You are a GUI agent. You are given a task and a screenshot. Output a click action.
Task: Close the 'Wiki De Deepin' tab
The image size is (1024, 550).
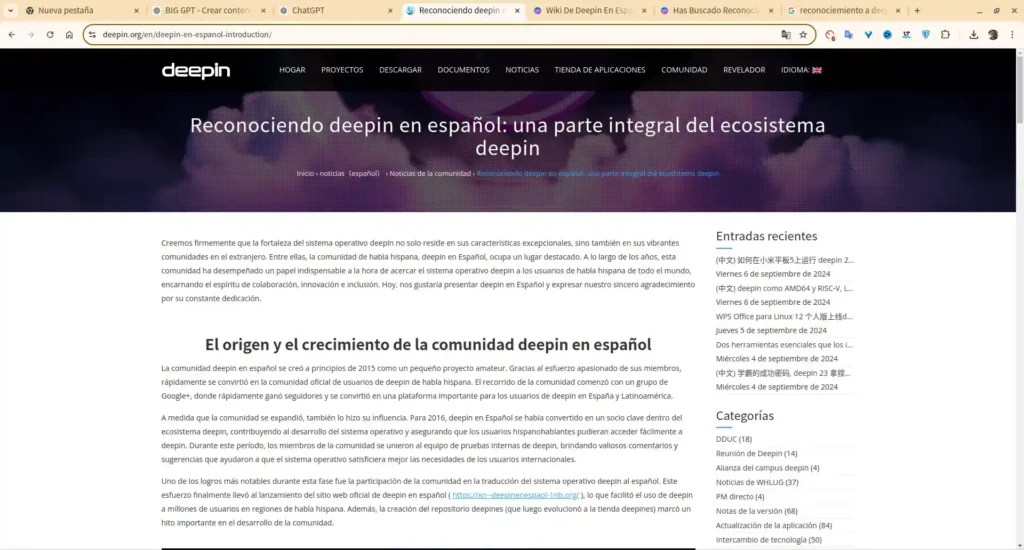click(x=644, y=10)
